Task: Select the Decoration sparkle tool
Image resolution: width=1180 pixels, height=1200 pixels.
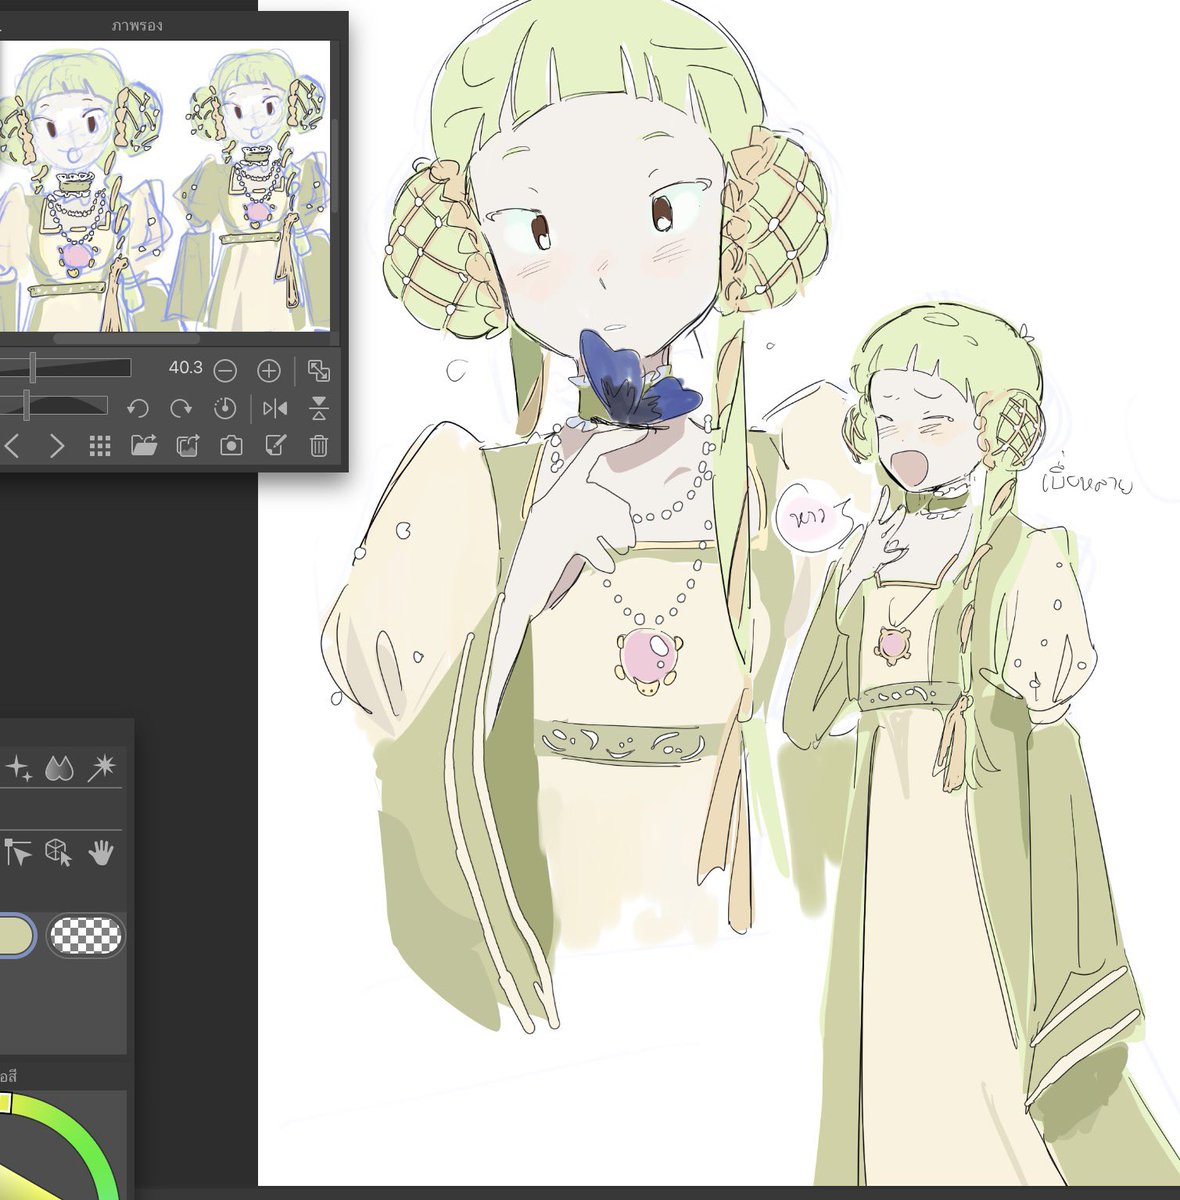Action: pyautogui.click(x=18, y=768)
